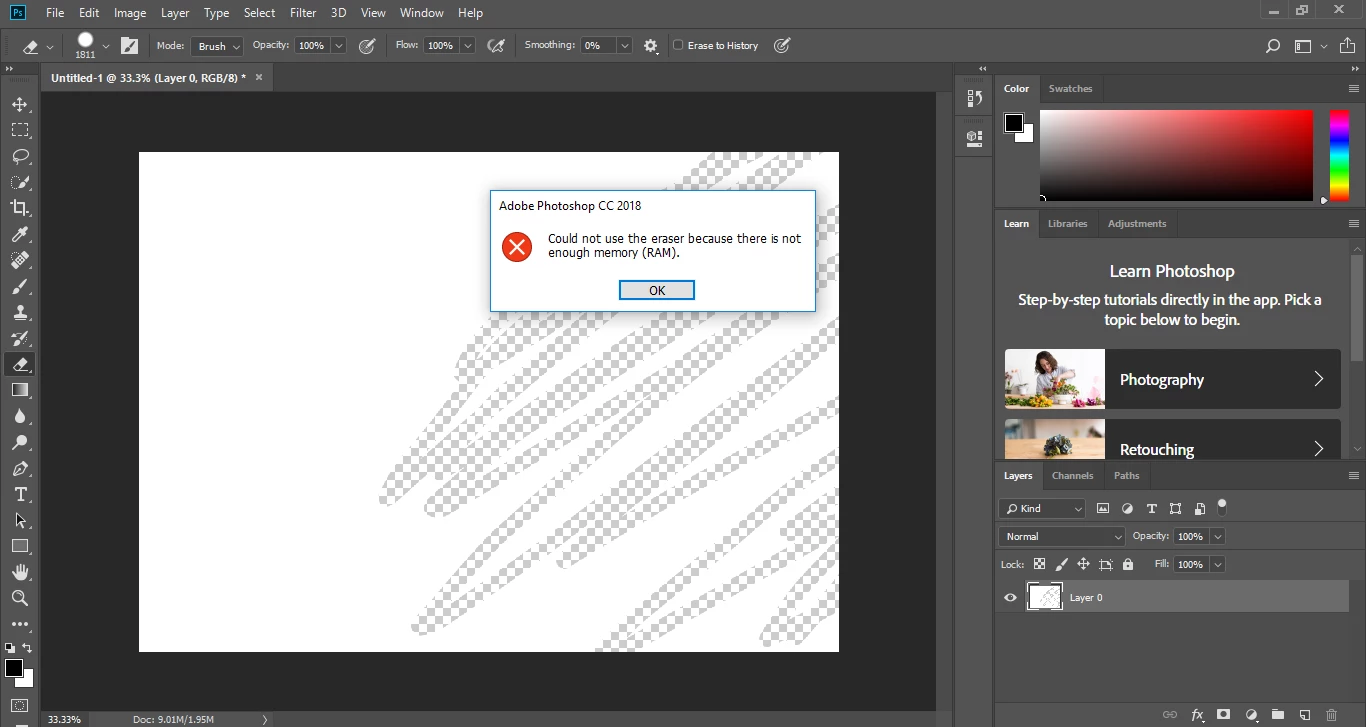Select the Quick Selection tool
Screen dimensions: 1366x727
coord(20,182)
